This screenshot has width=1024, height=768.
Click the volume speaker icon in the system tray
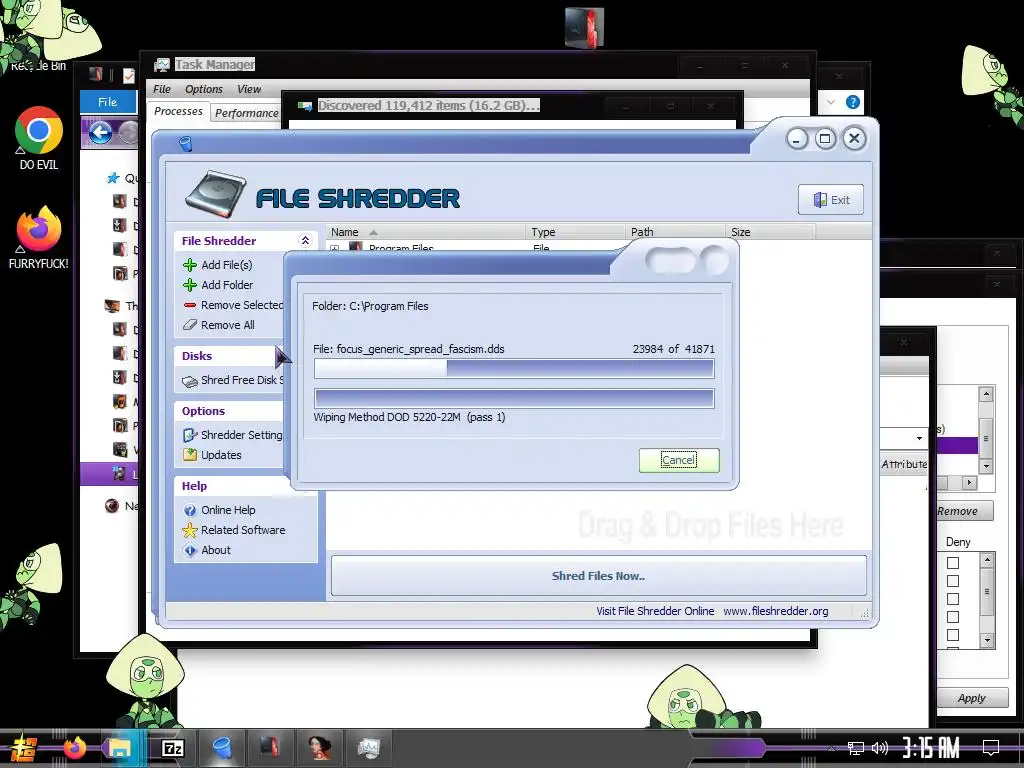(x=880, y=748)
